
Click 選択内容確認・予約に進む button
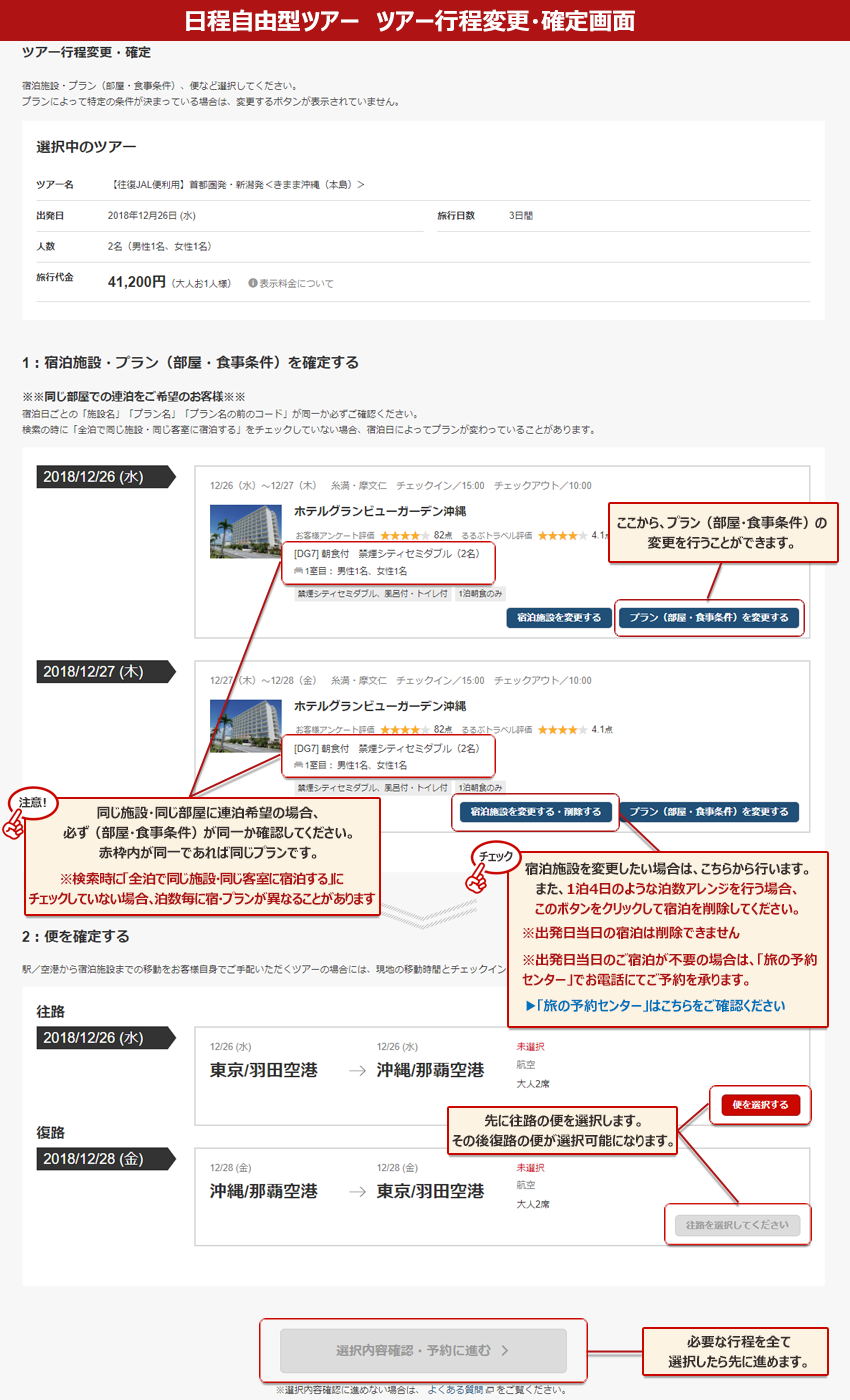(x=423, y=1350)
